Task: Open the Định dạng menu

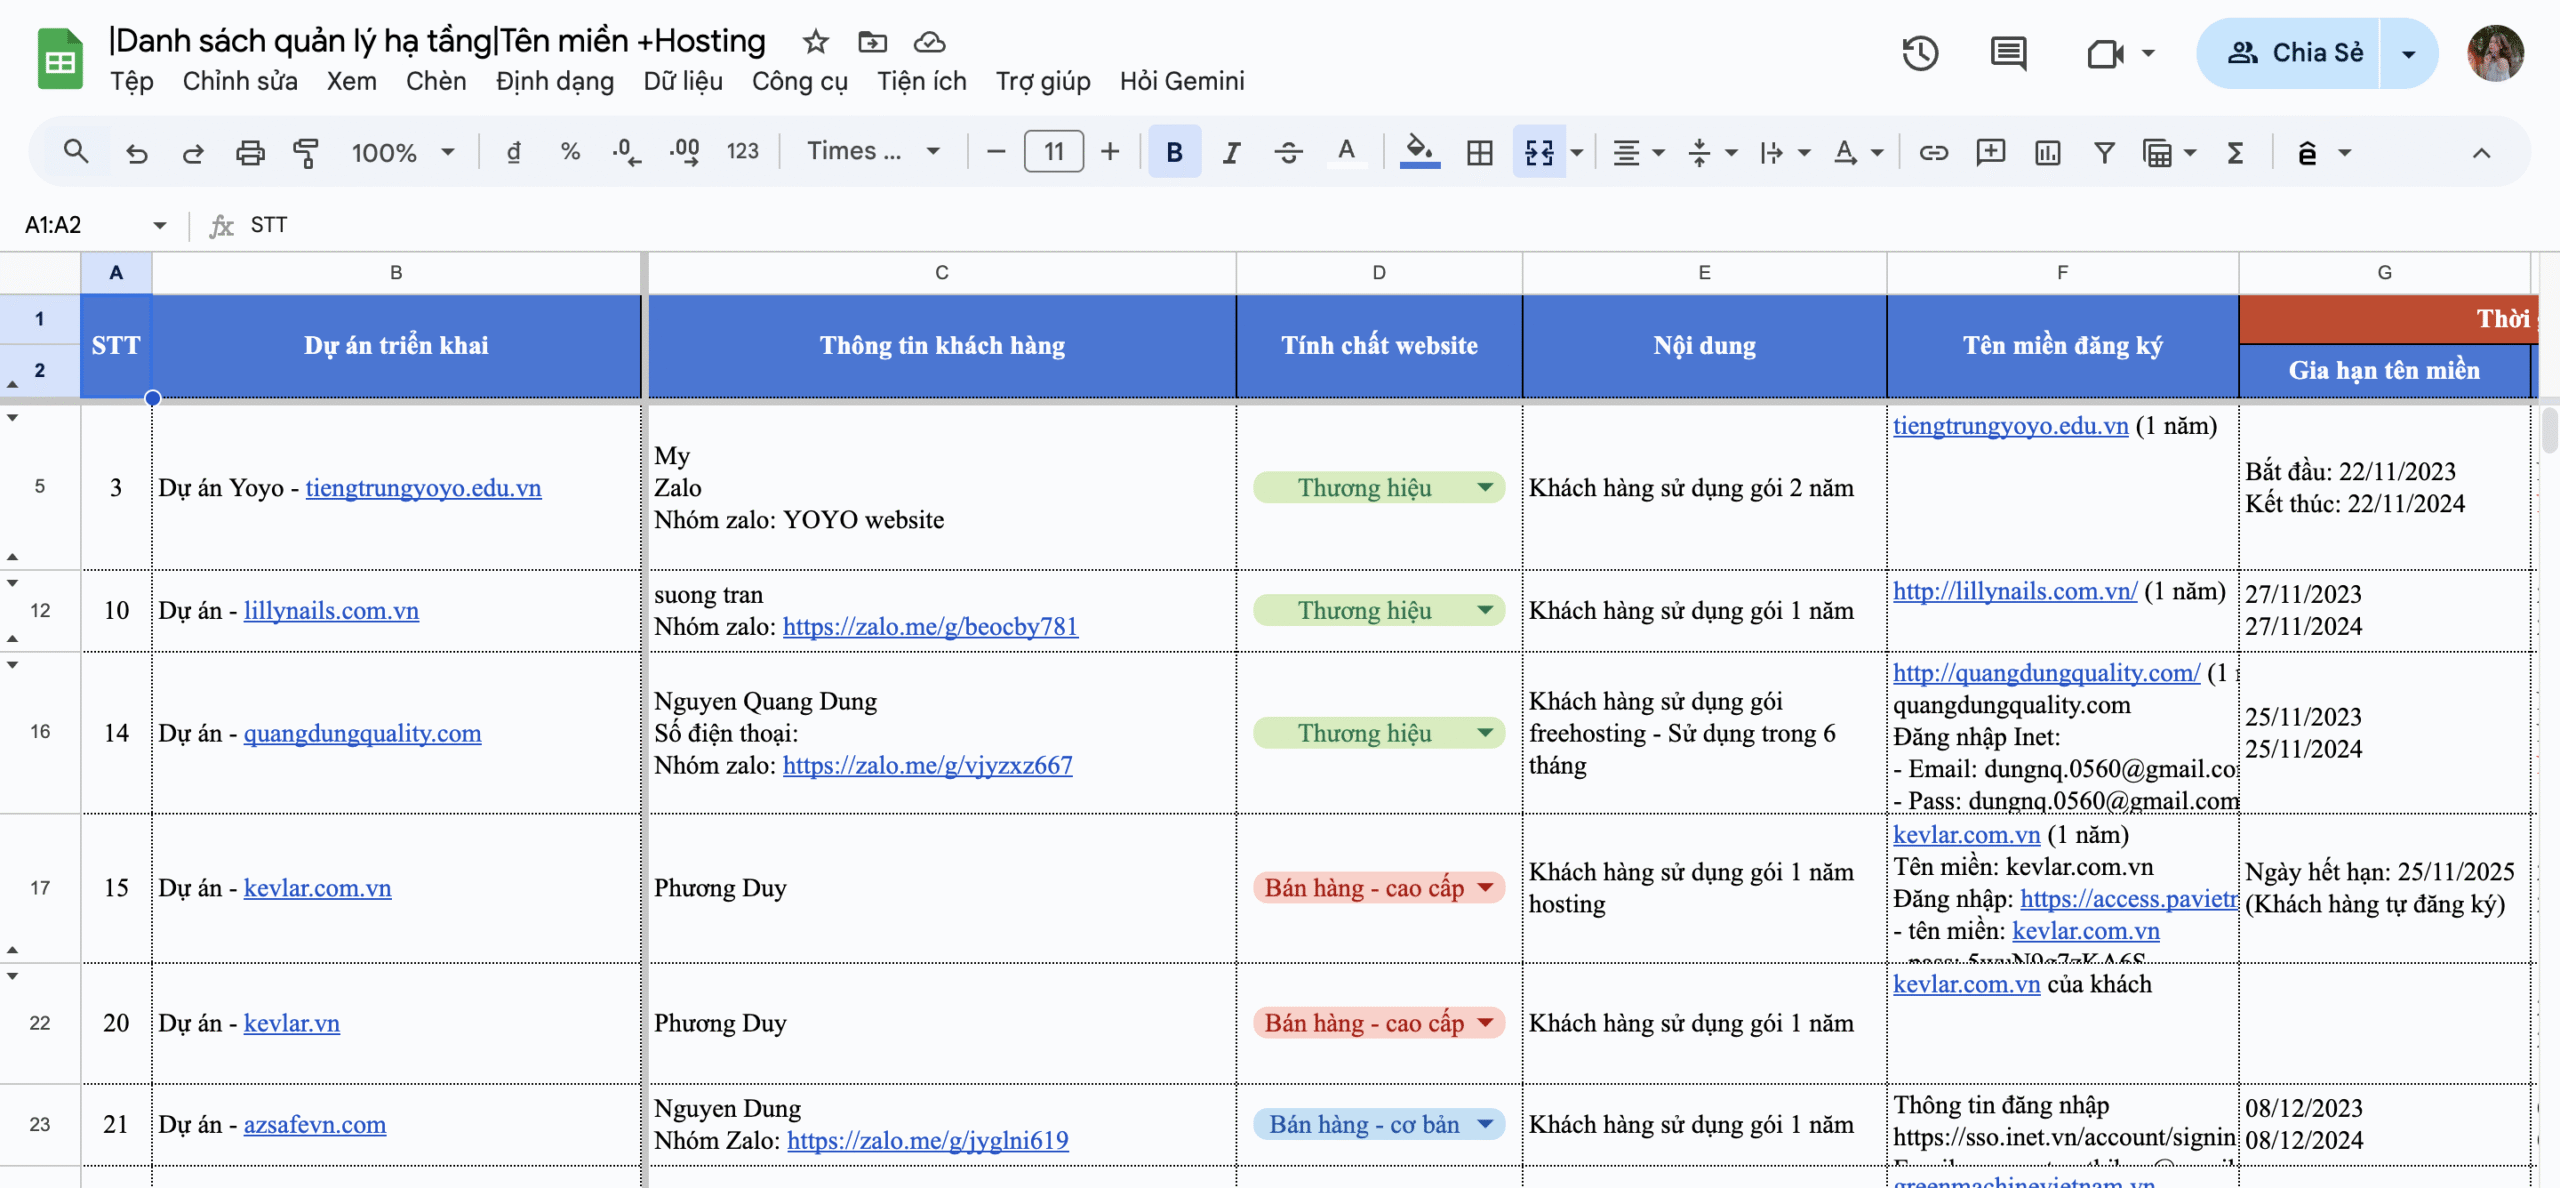Action: click(x=554, y=81)
